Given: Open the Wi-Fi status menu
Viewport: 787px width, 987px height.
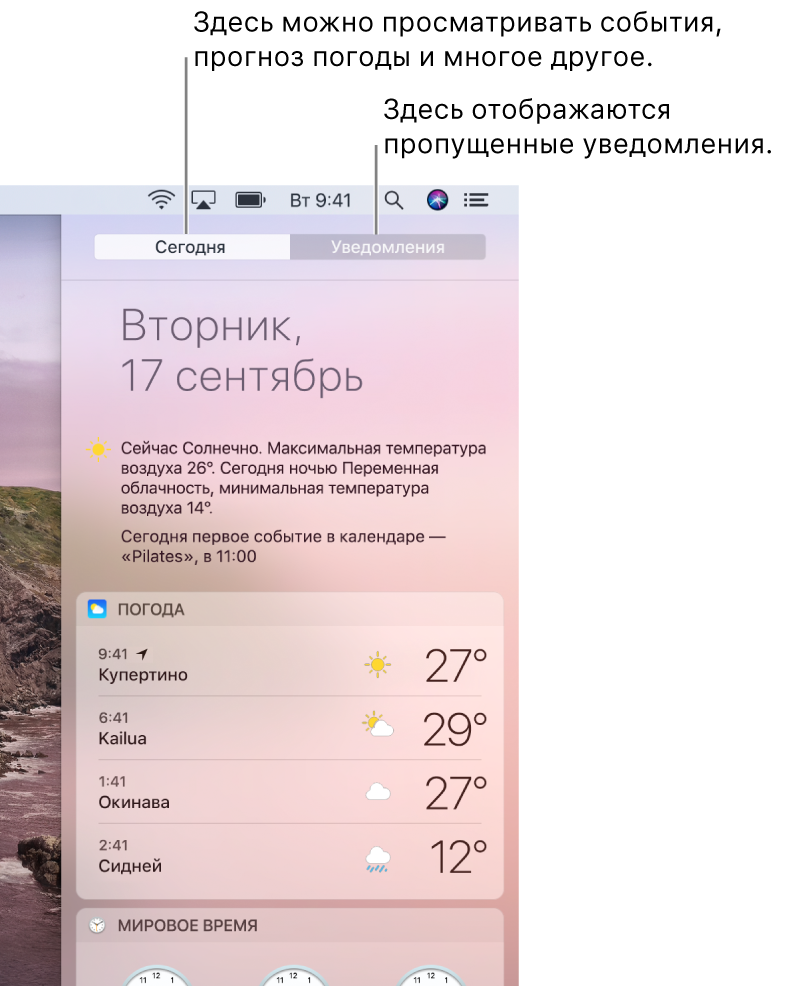Looking at the screenshot, I should click(x=161, y=200).
